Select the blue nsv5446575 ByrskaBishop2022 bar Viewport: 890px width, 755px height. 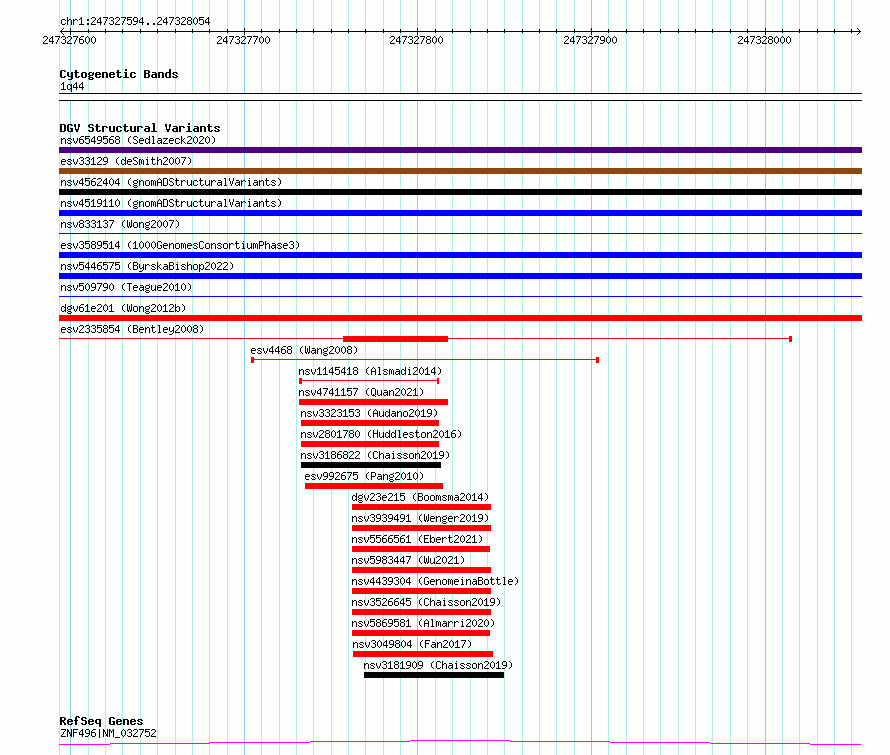460,276
